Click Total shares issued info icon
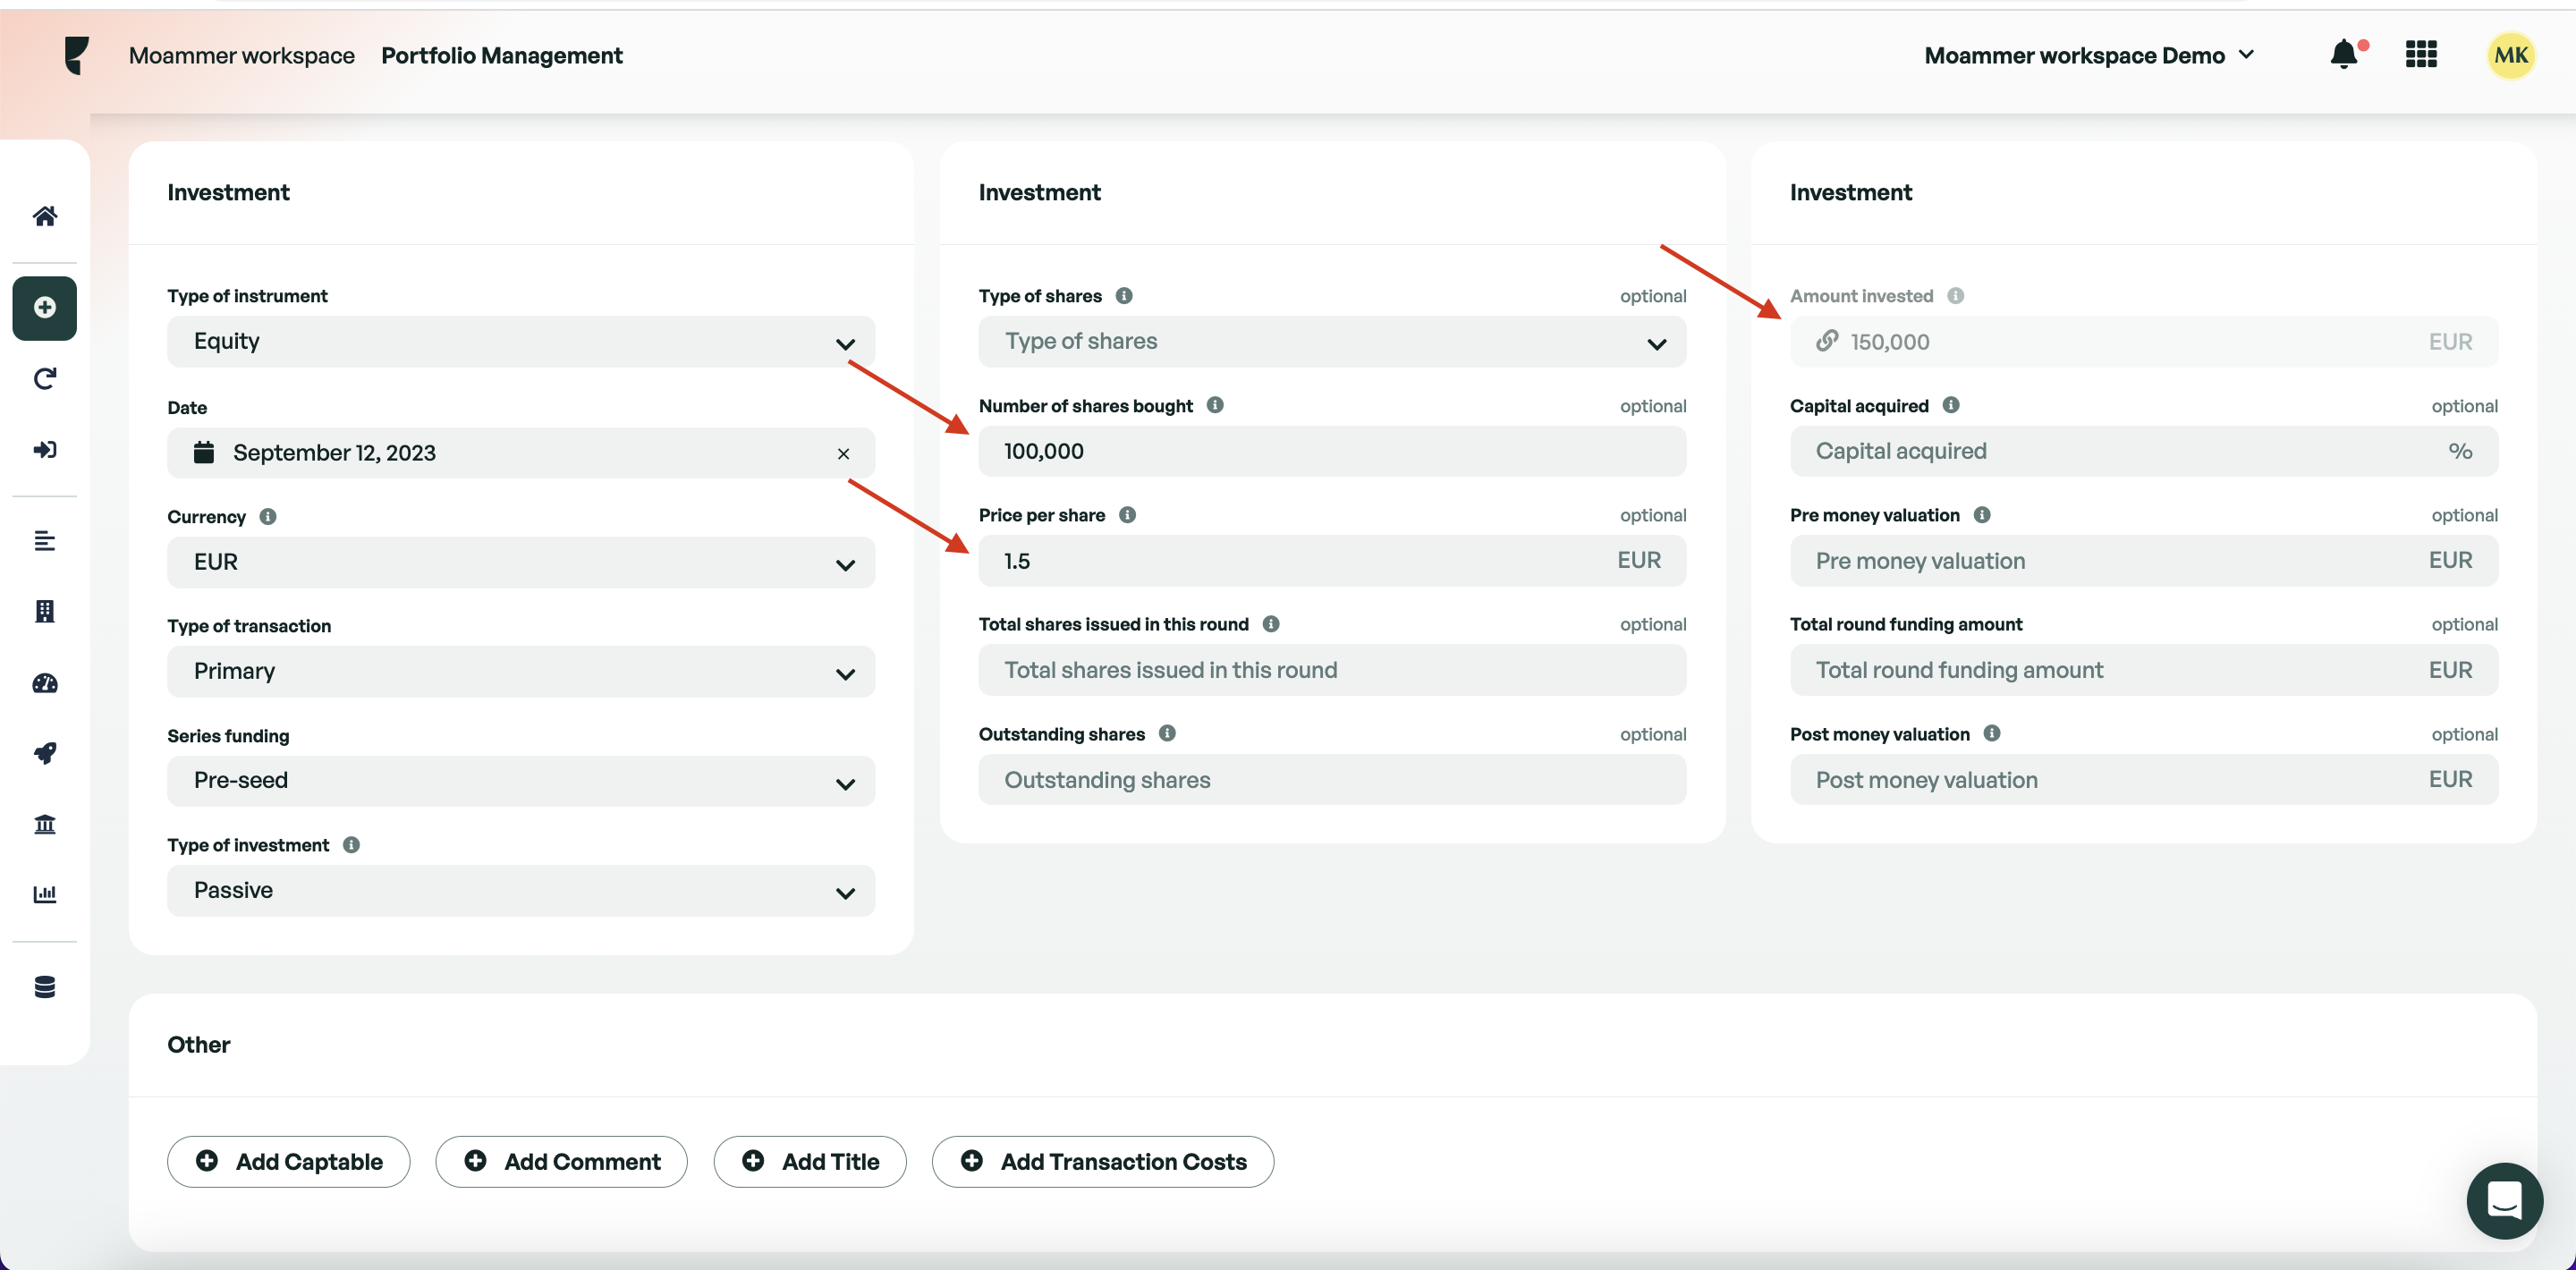 pos(1271,624)
